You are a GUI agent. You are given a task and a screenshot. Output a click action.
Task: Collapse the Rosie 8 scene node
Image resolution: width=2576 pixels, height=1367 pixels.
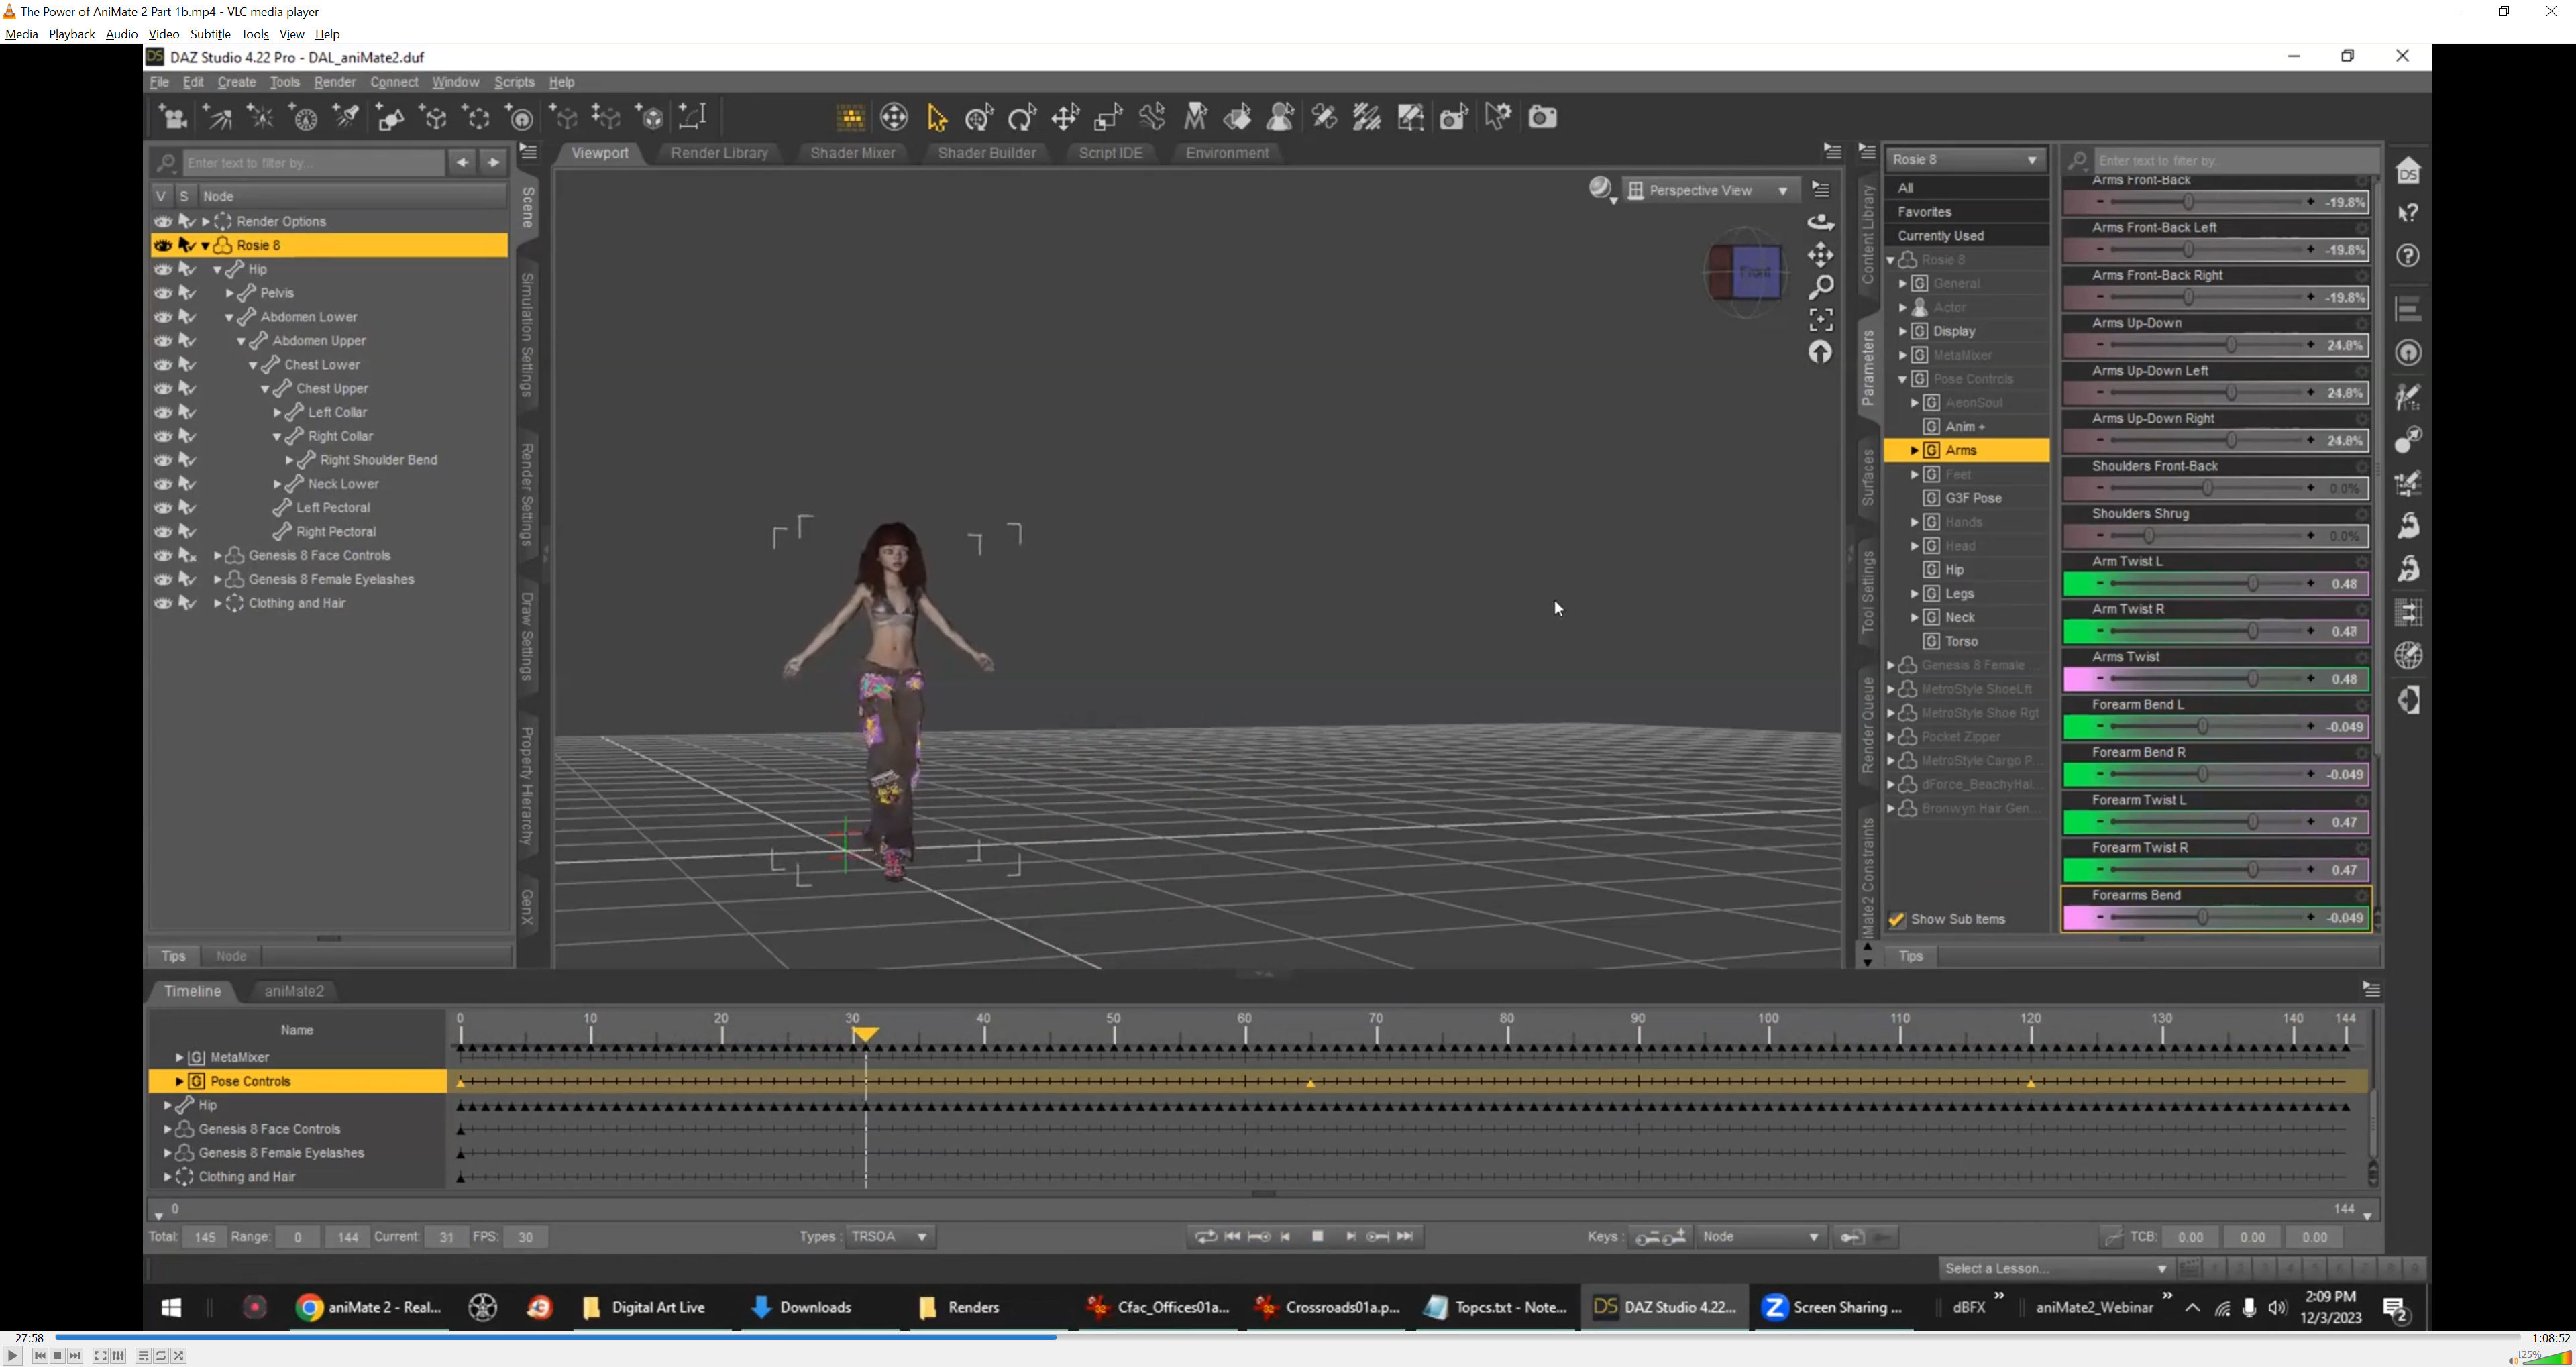point(205,245)
